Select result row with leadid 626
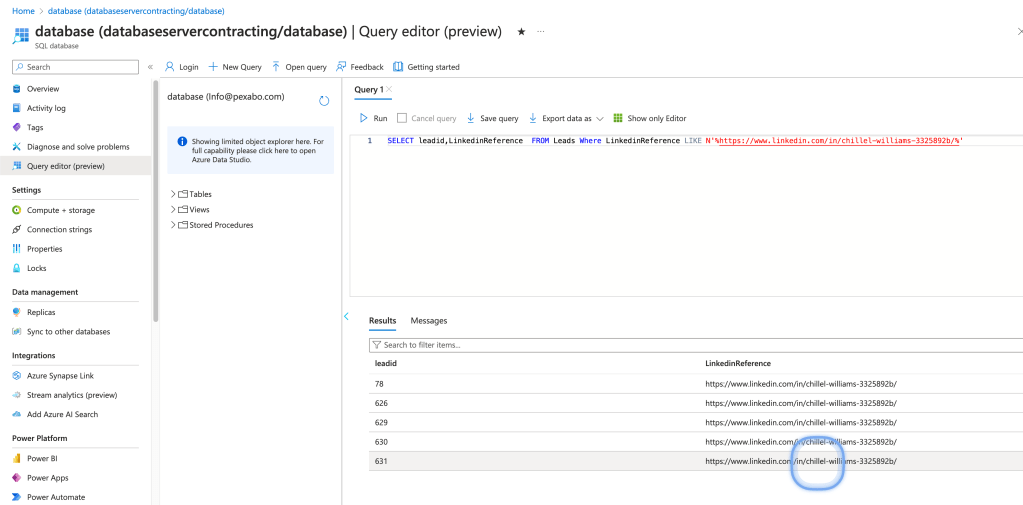 tap(695, 403)
